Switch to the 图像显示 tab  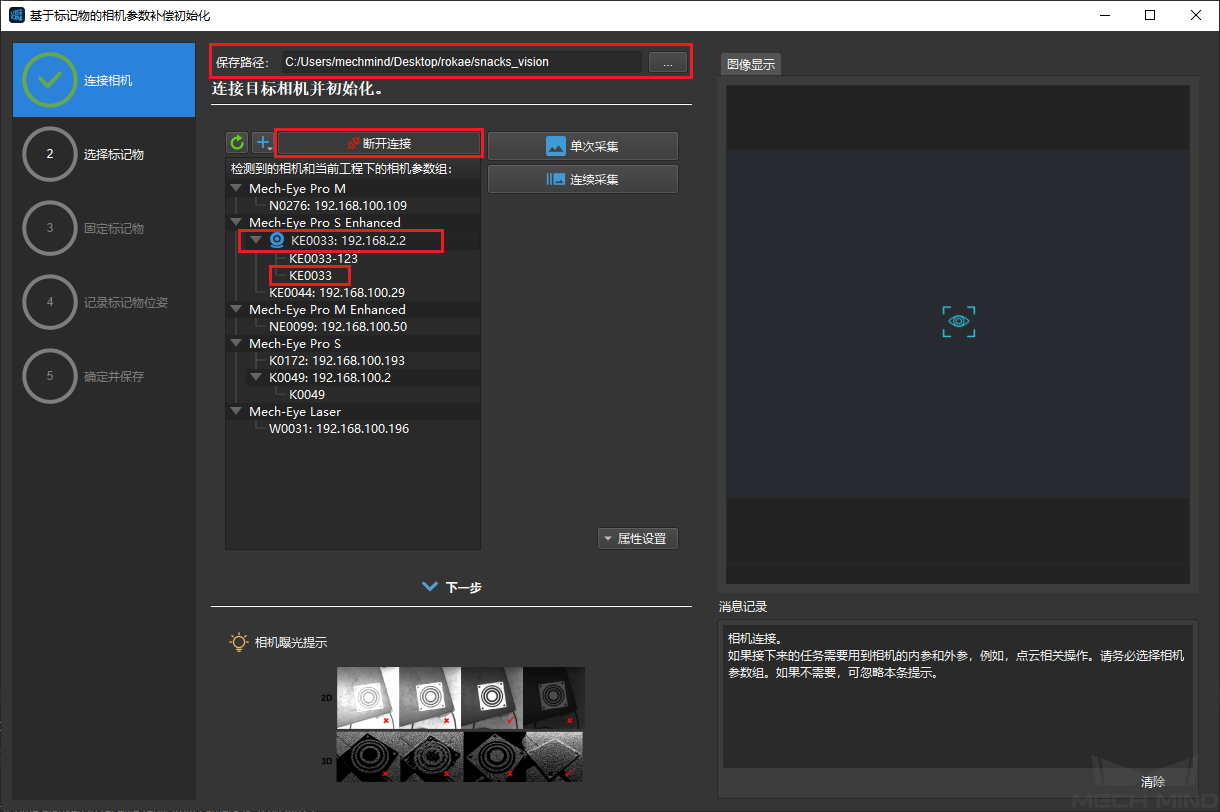point(751,64)
